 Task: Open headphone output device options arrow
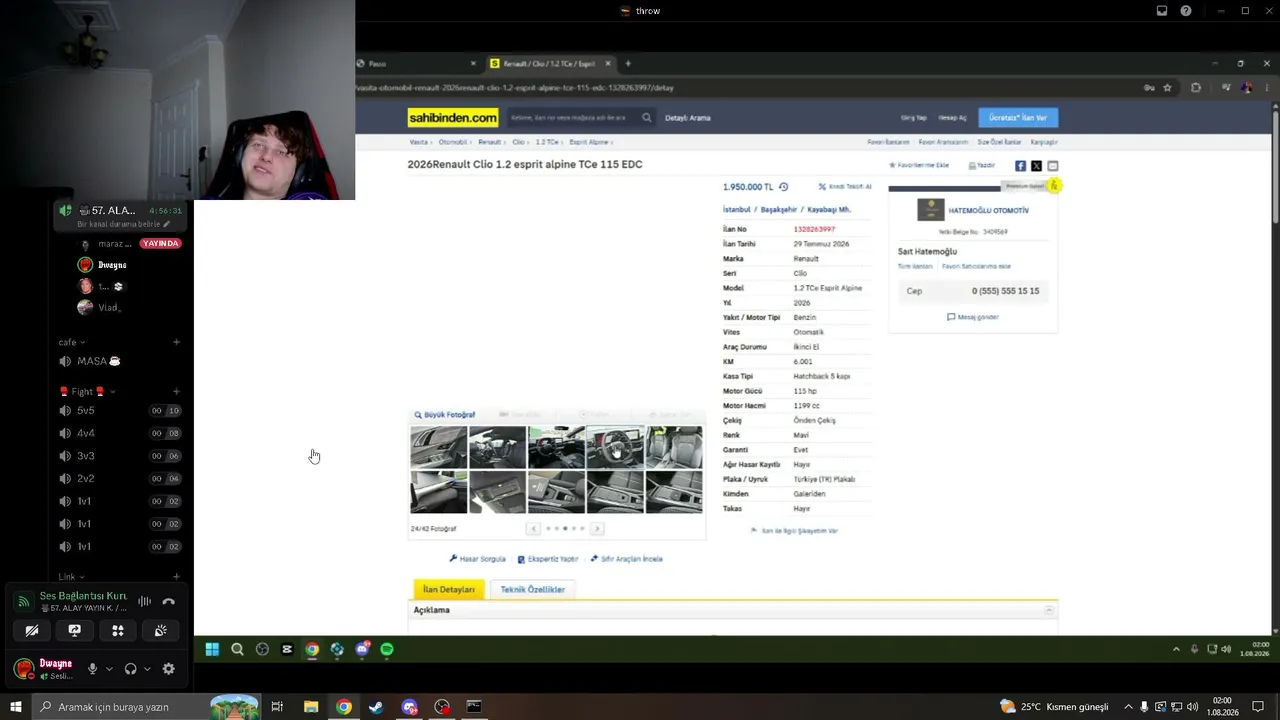pos(147,669)
